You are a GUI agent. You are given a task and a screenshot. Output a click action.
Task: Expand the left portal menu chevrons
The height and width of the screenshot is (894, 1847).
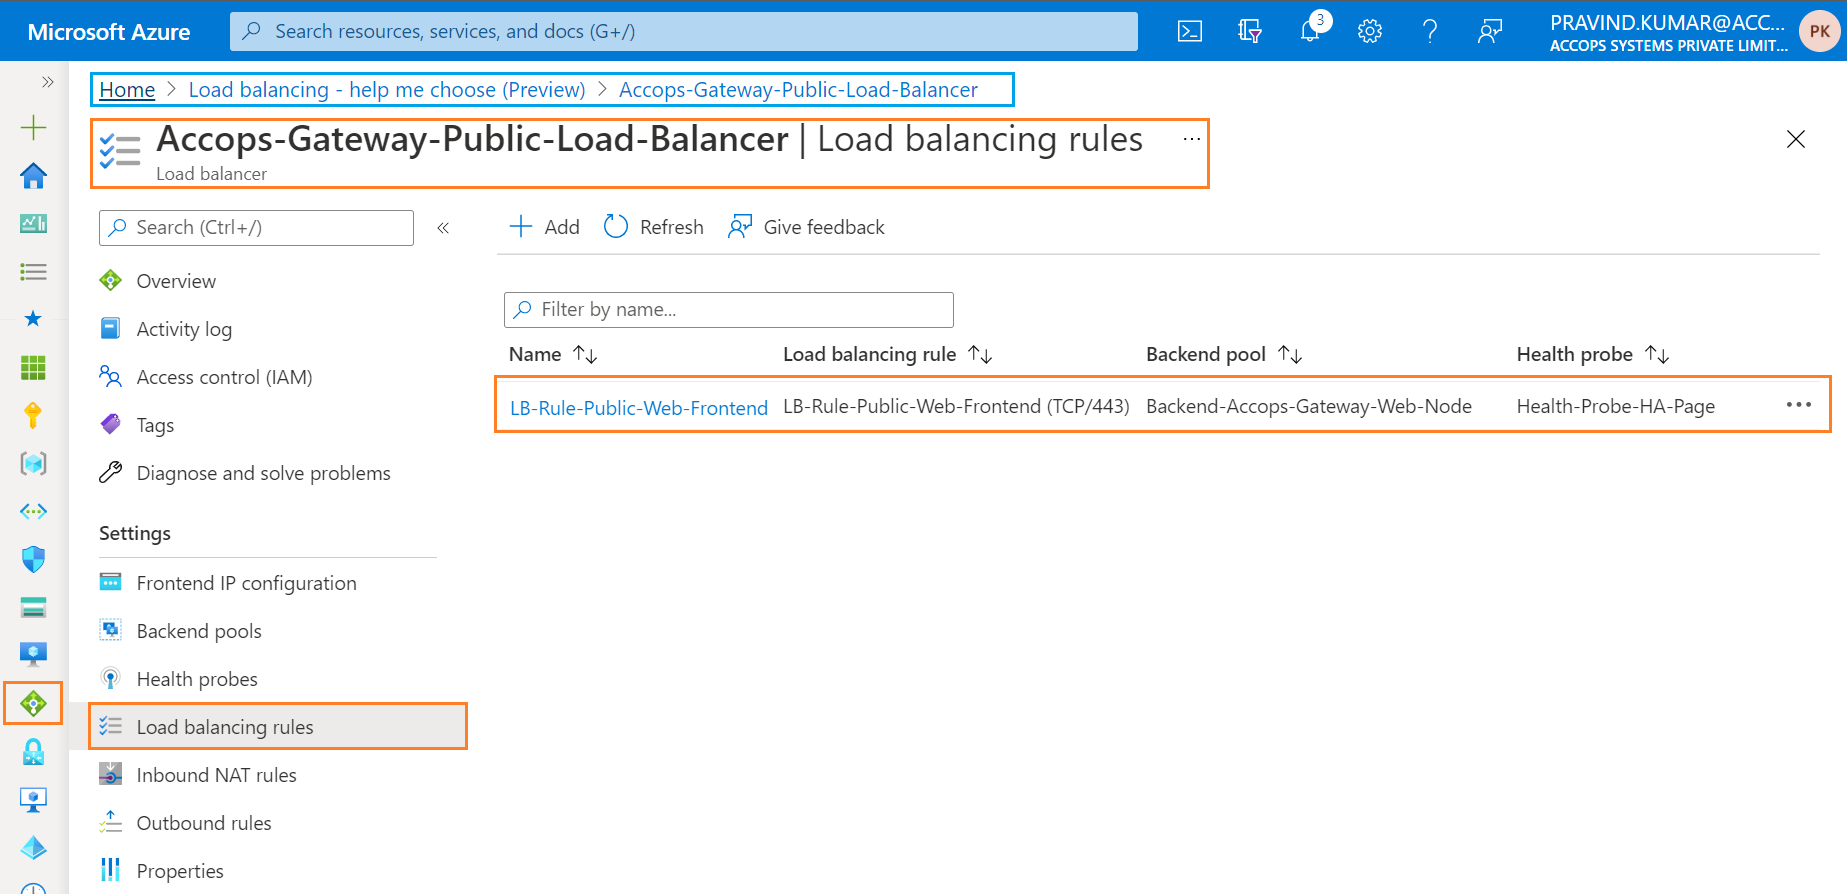(47, 82)
